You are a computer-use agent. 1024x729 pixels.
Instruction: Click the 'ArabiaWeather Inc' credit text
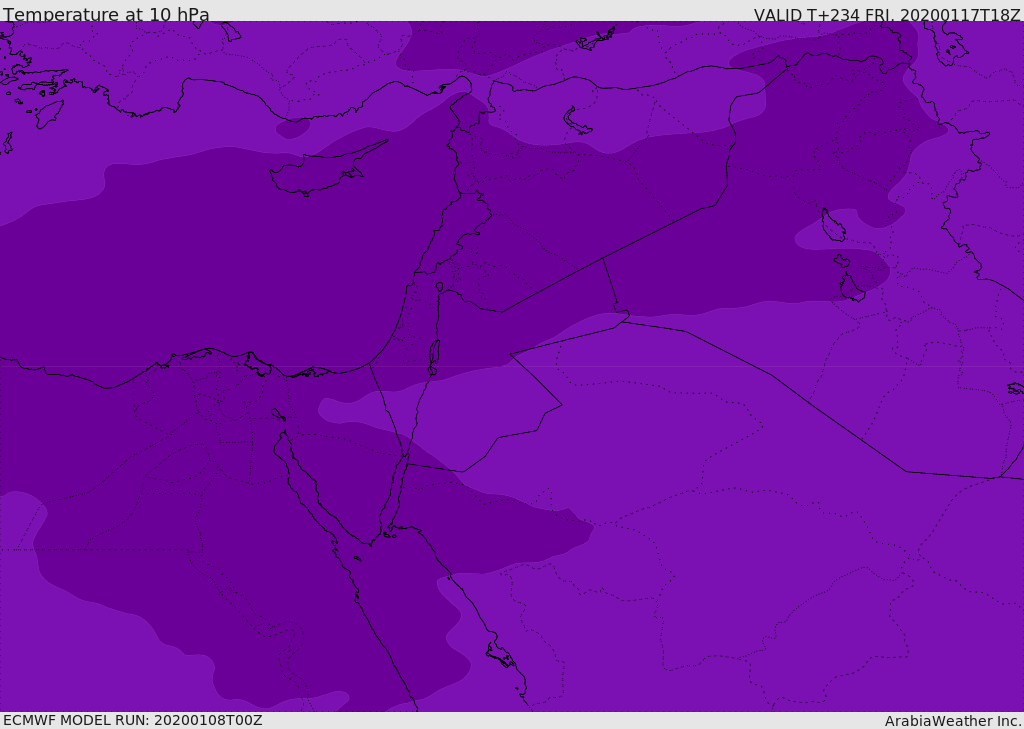953,721
